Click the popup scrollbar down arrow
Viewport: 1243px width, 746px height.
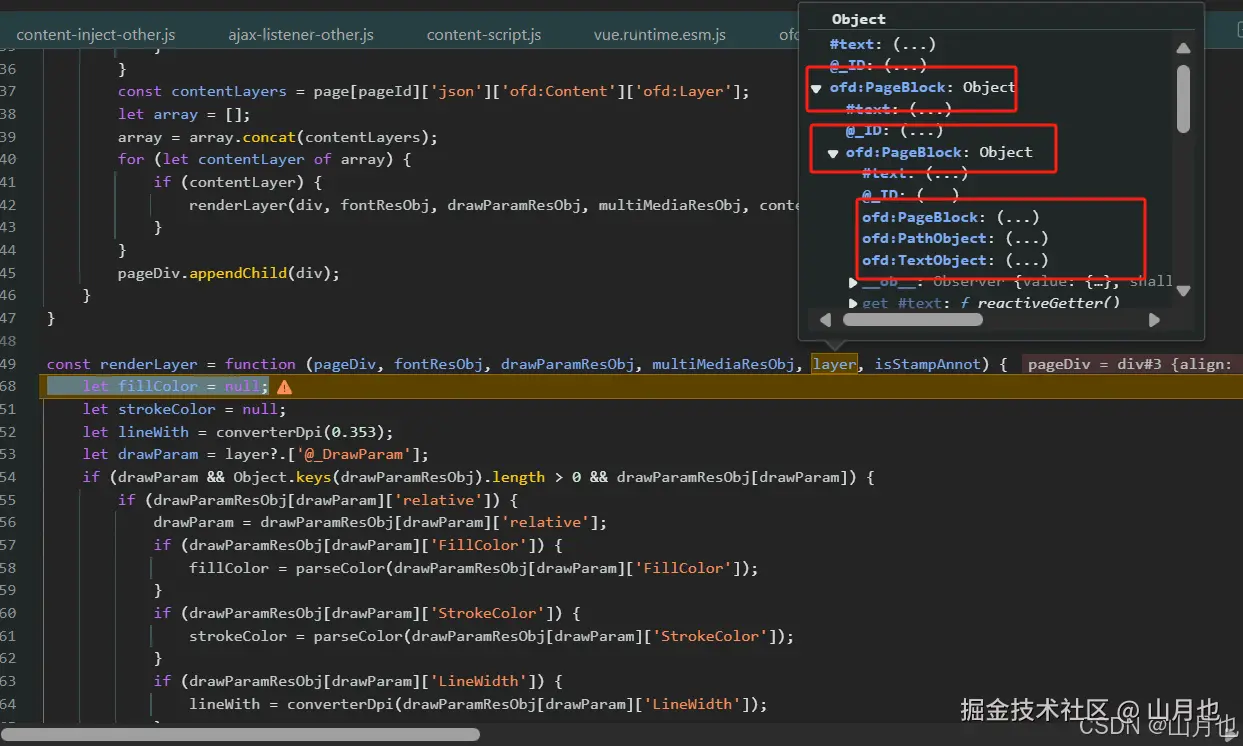pyautogui.click(x=1183, y=291)
